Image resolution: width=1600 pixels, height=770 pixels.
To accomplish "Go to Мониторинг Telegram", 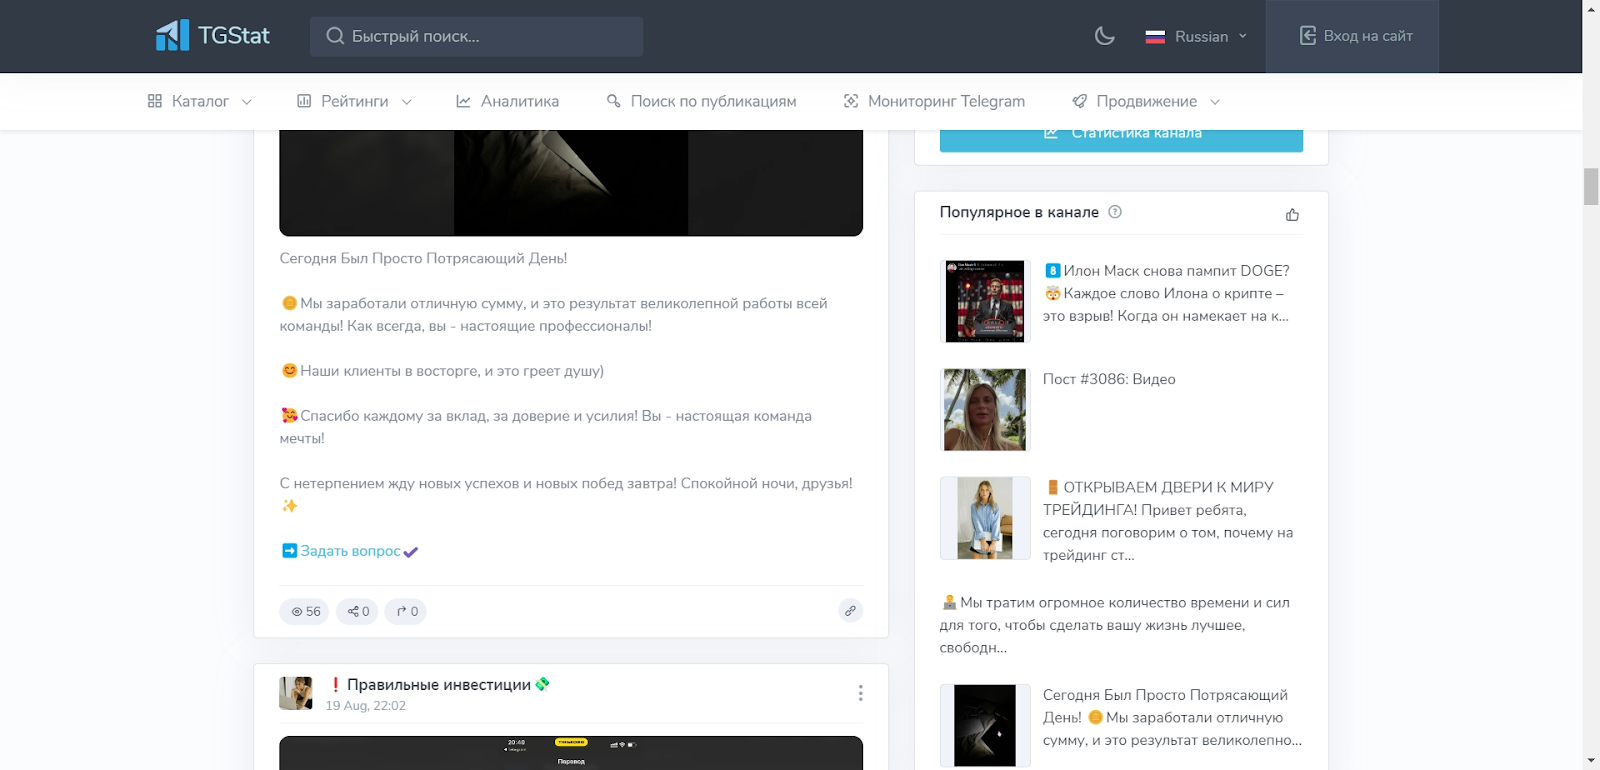I will [934, 101].
